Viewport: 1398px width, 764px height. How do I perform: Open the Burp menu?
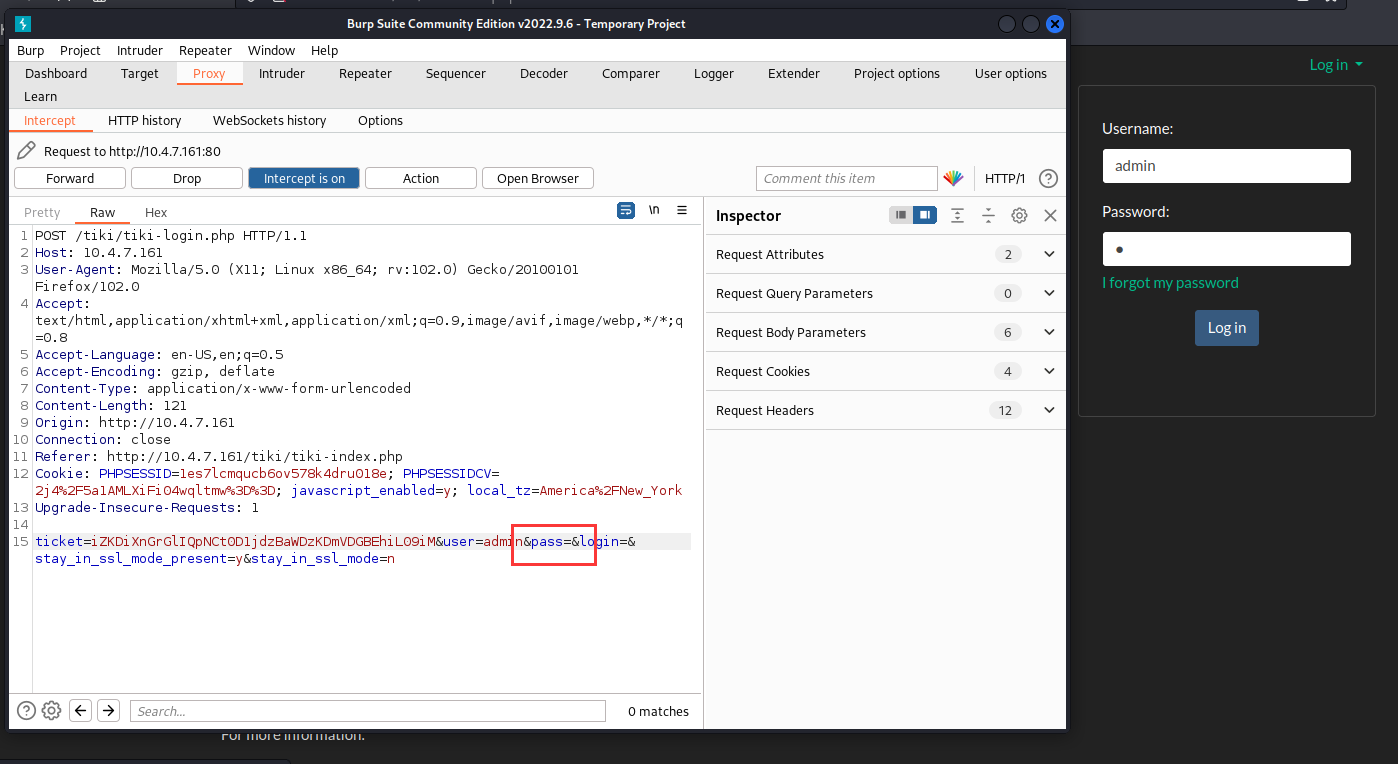(x=31, y=50)
